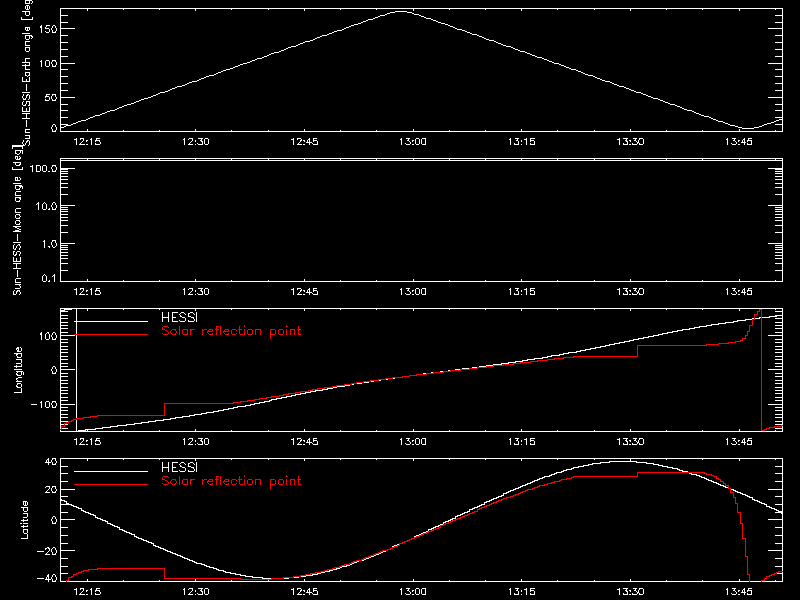Click 13:15 time label under Latitude plot
Screen dimensions: 800x600
(521, 592)
